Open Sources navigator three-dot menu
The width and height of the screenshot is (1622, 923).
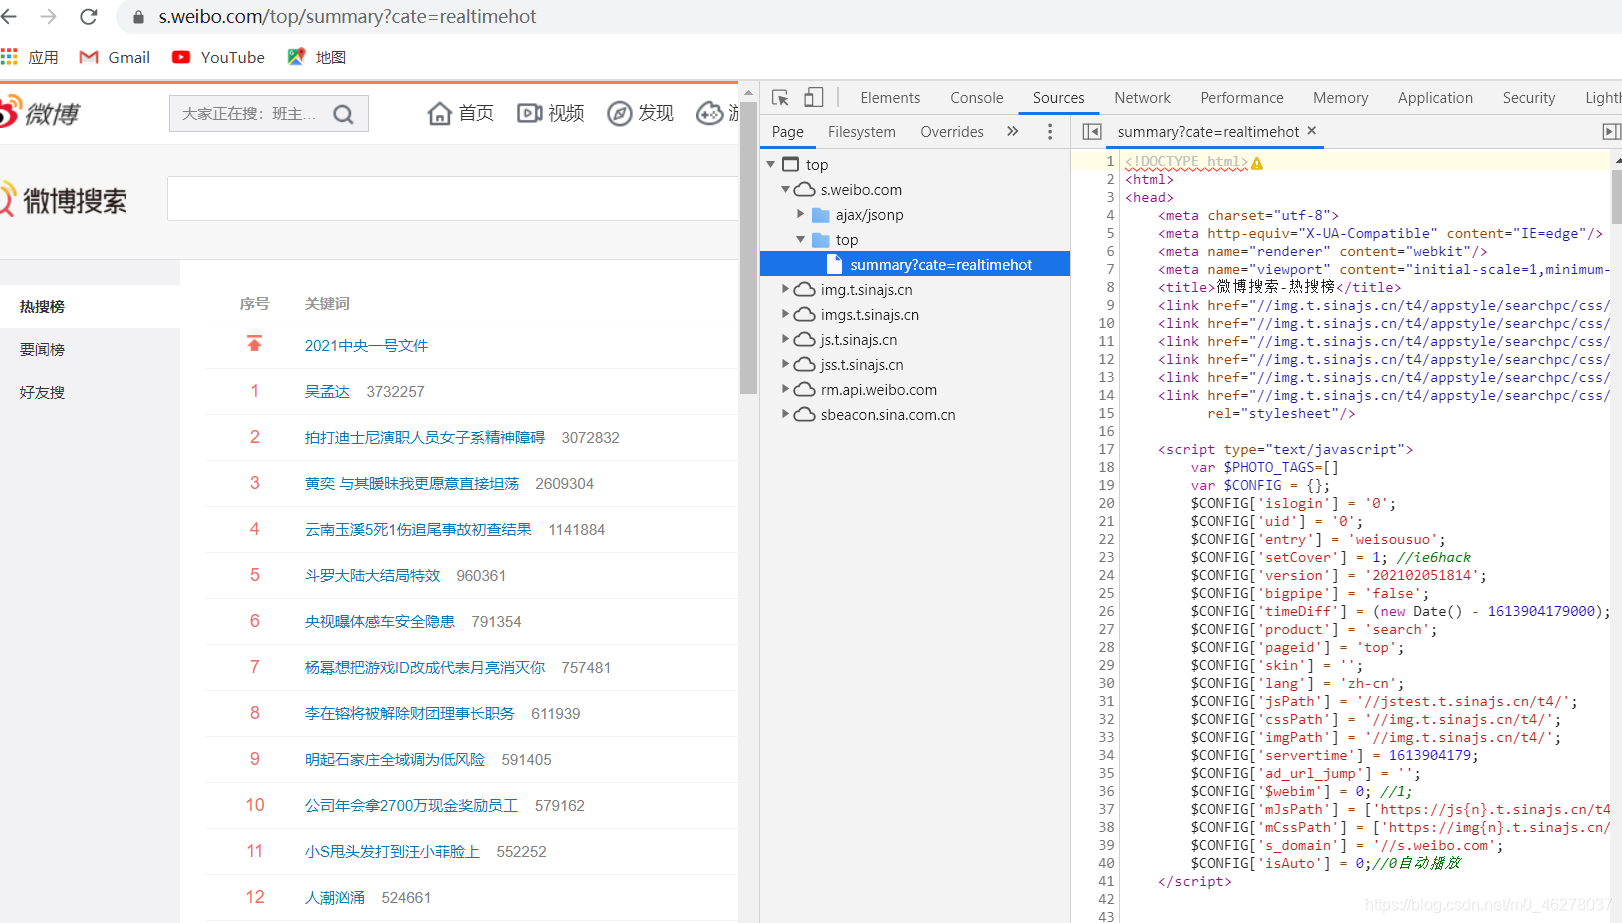[1049, 131]
